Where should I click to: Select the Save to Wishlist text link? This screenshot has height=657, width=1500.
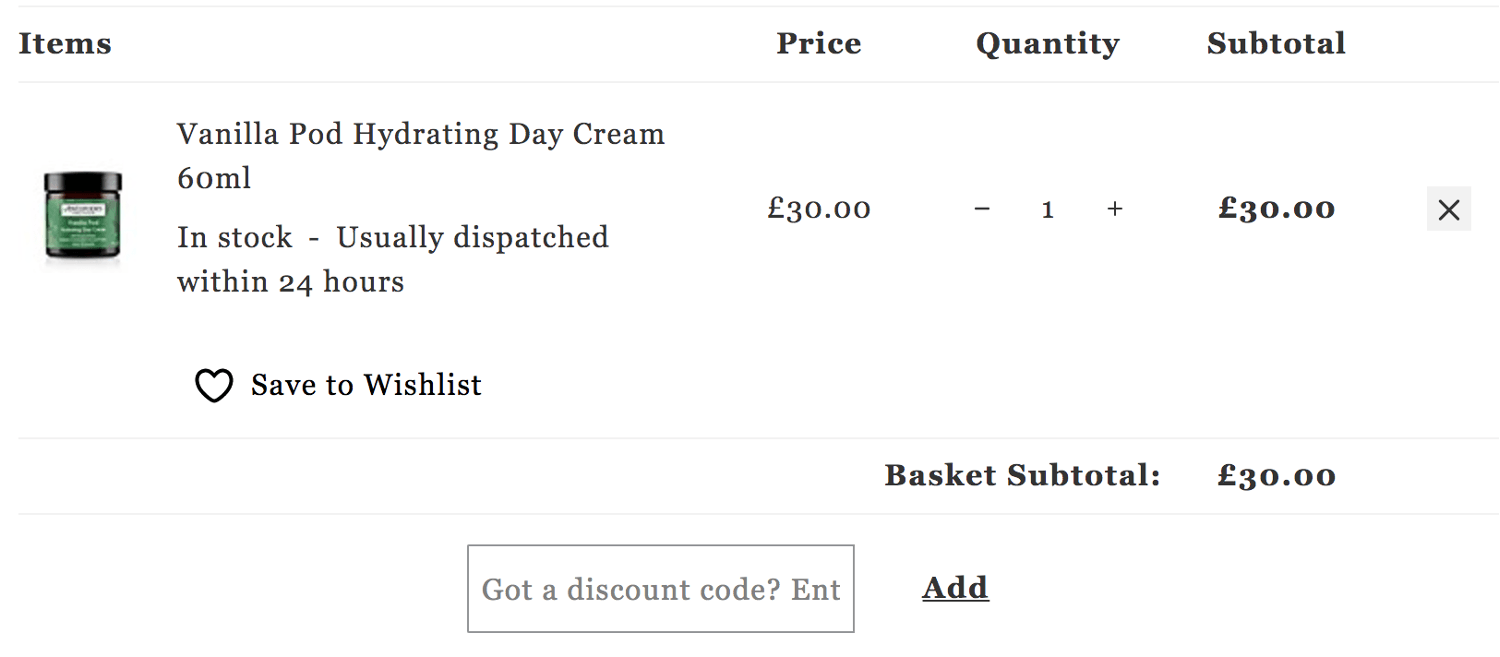366,385
